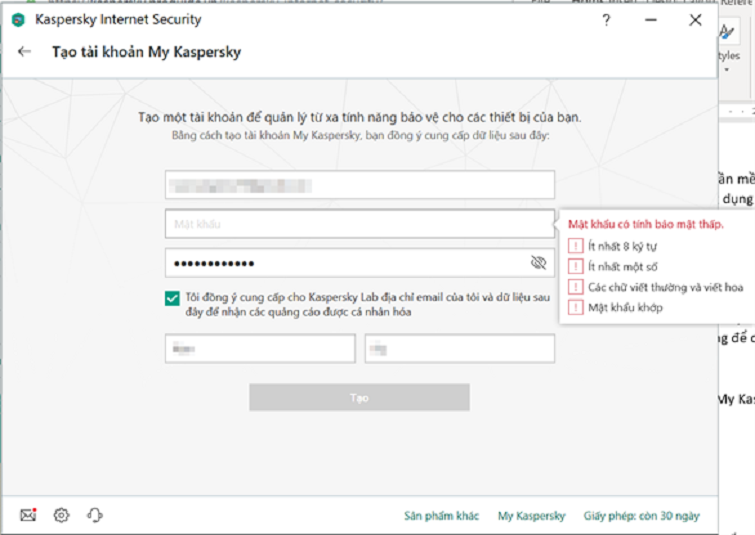The width and height of the screenshot is (755, 535).
Task: Click 'Mật khẩu khớp' requirement text
Action: coord(625,308)
